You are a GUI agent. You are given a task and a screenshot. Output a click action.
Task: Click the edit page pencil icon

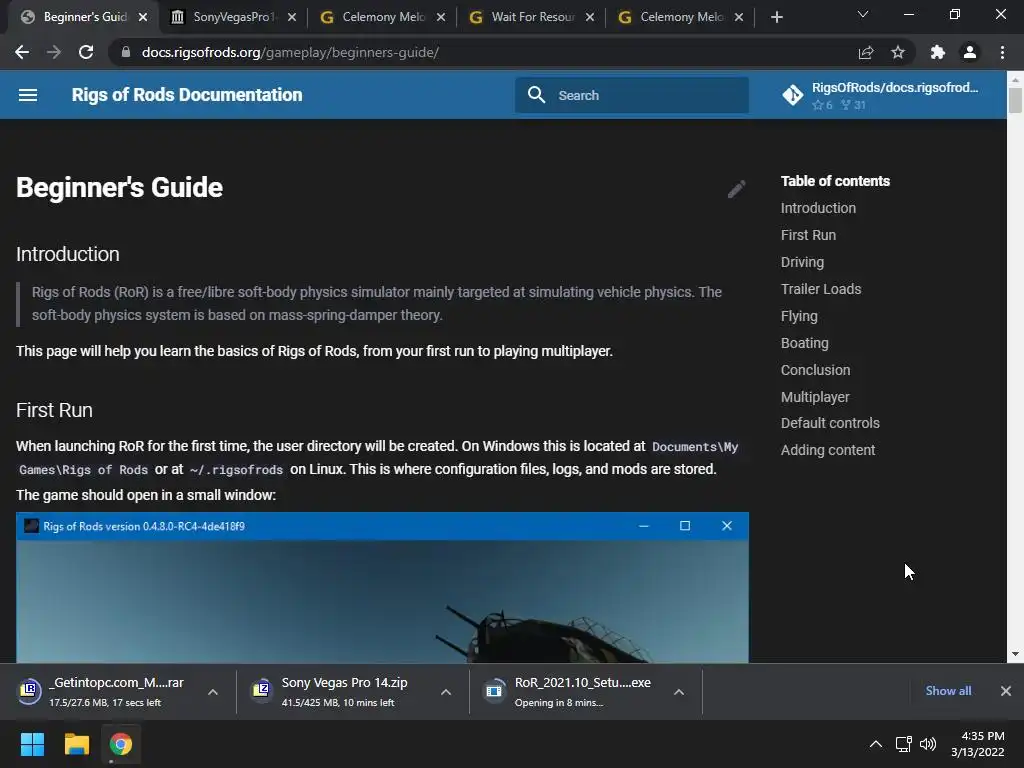click(x=736, y=189)
